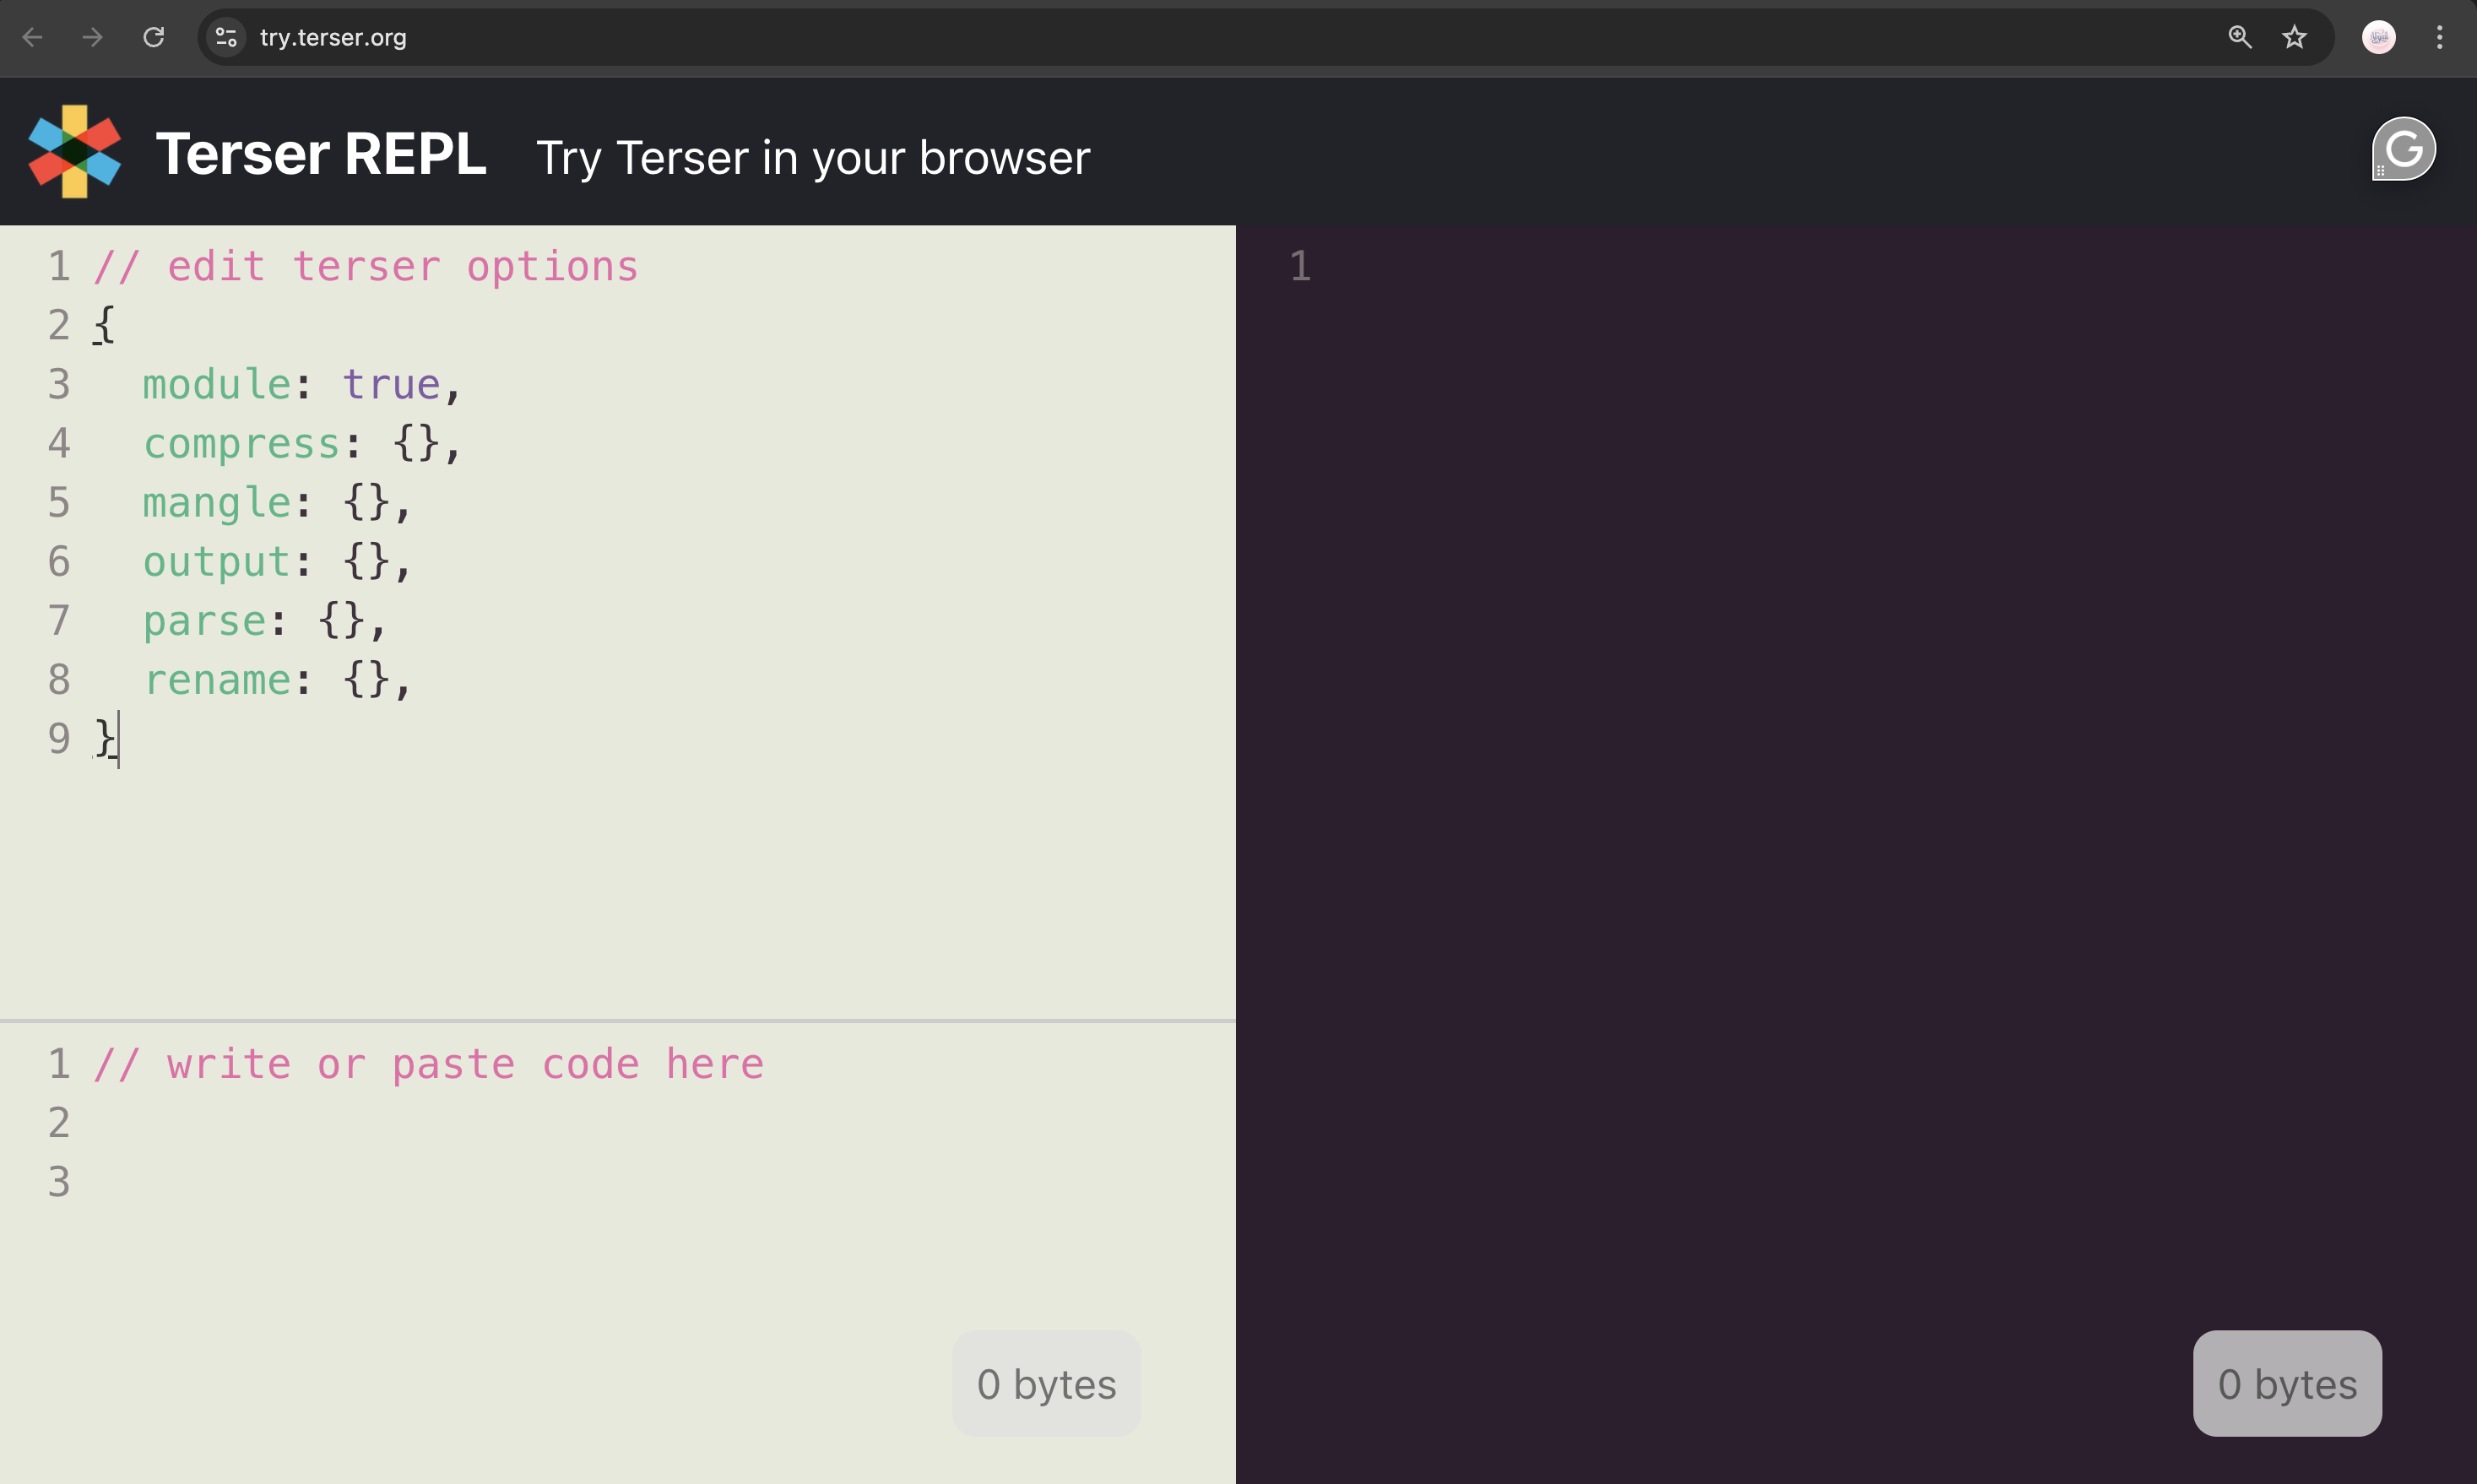The width and height of the screenshot is (2477, 1484).
Task: Click the zoom magnifier icon in address bar
Action: (x=2240, y=38)
